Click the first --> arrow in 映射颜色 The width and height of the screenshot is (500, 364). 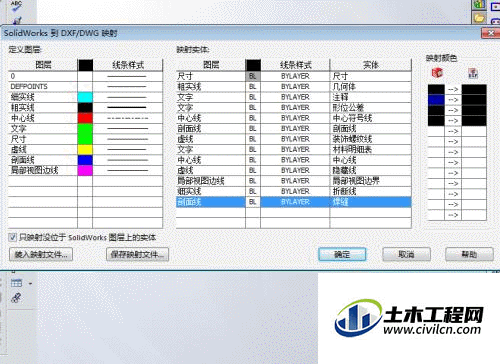pos(453,89)
